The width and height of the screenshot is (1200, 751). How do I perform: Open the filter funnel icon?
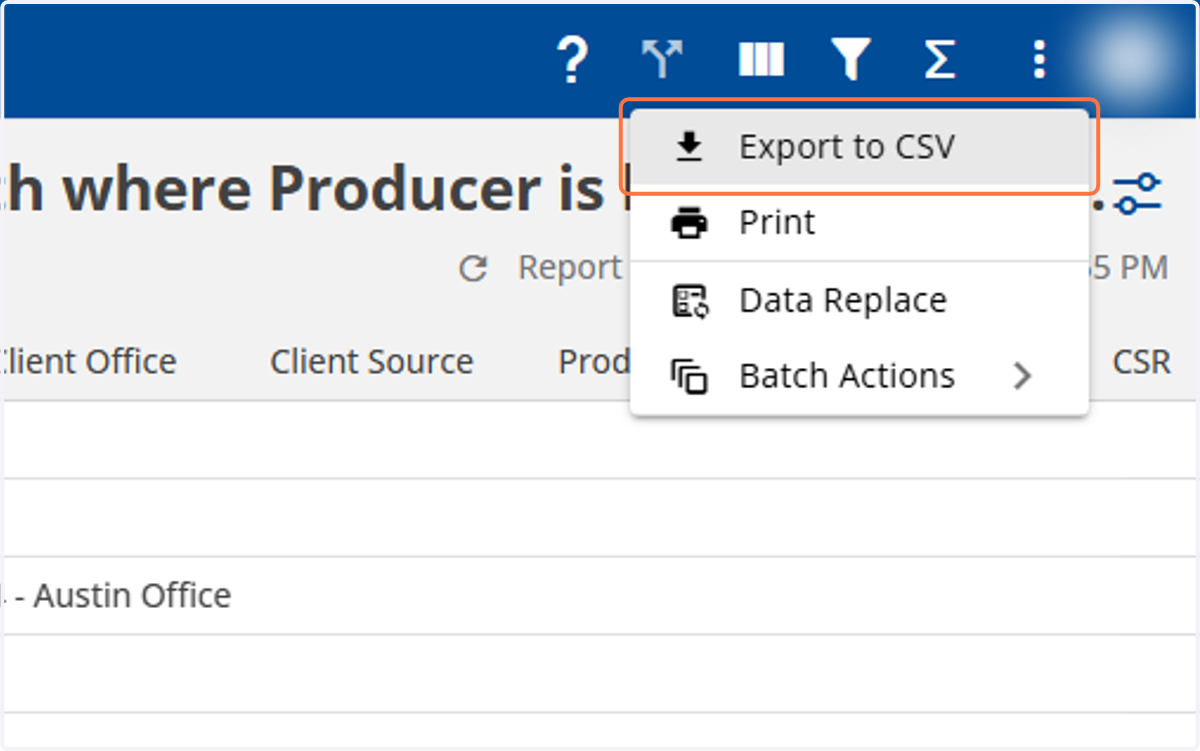850,60
